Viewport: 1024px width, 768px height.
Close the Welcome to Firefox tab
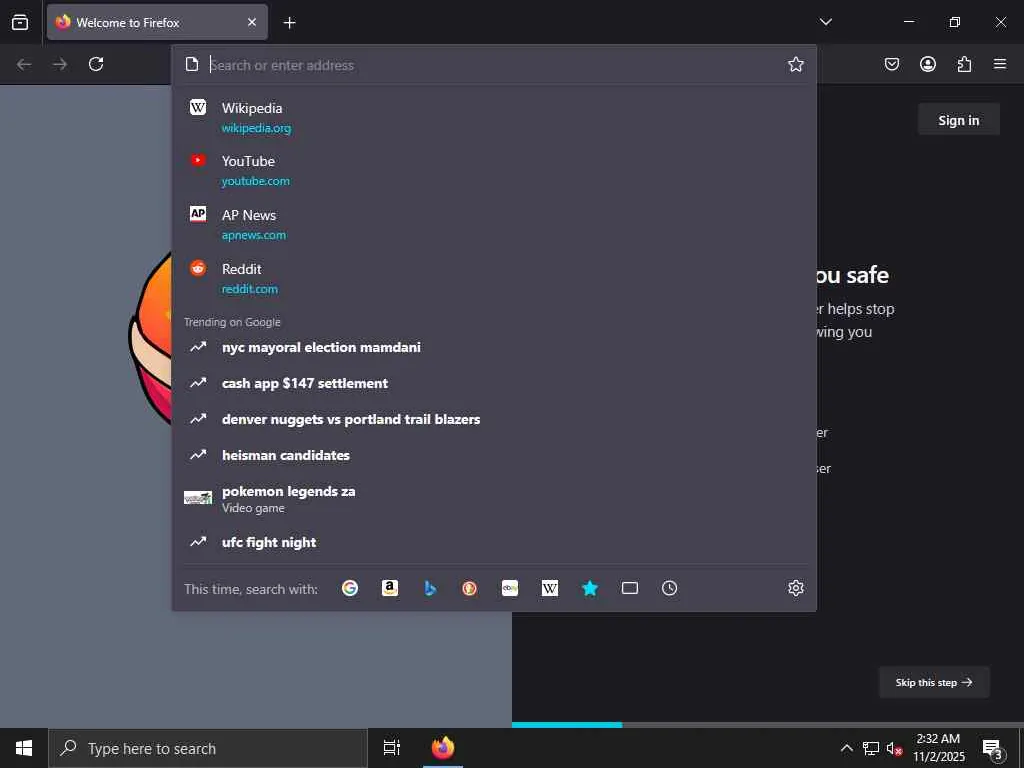pyautogui.click(x=252, y=22)
